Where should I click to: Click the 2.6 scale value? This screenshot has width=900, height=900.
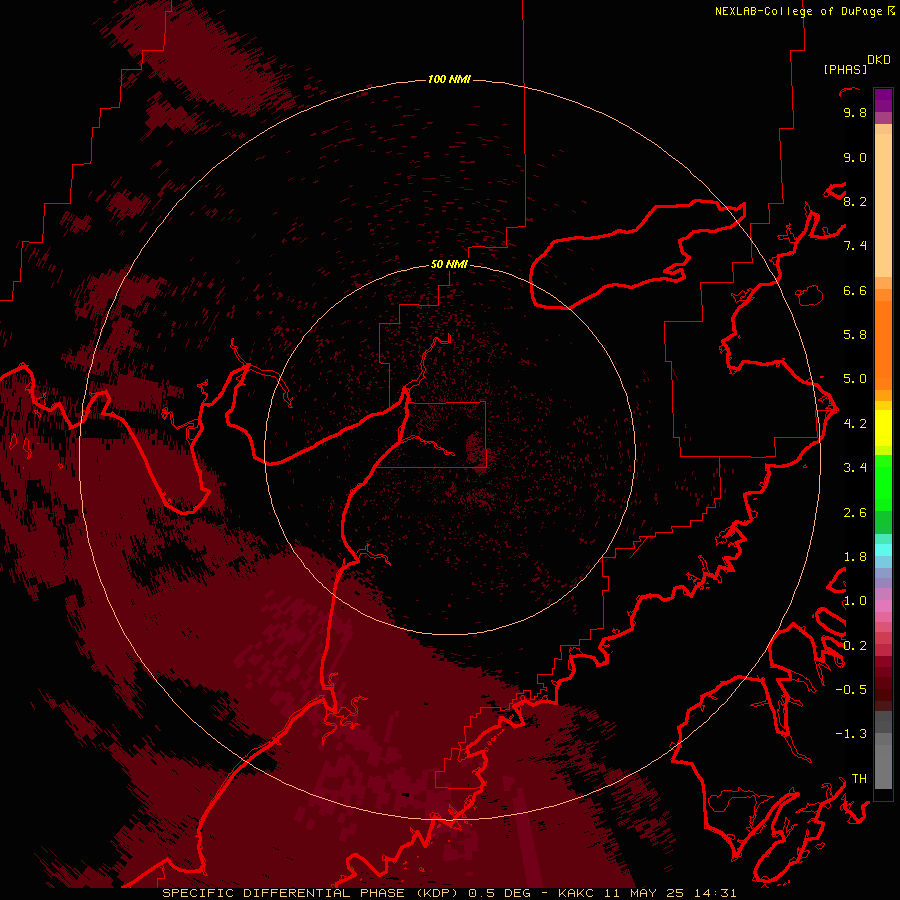point(855,513)
